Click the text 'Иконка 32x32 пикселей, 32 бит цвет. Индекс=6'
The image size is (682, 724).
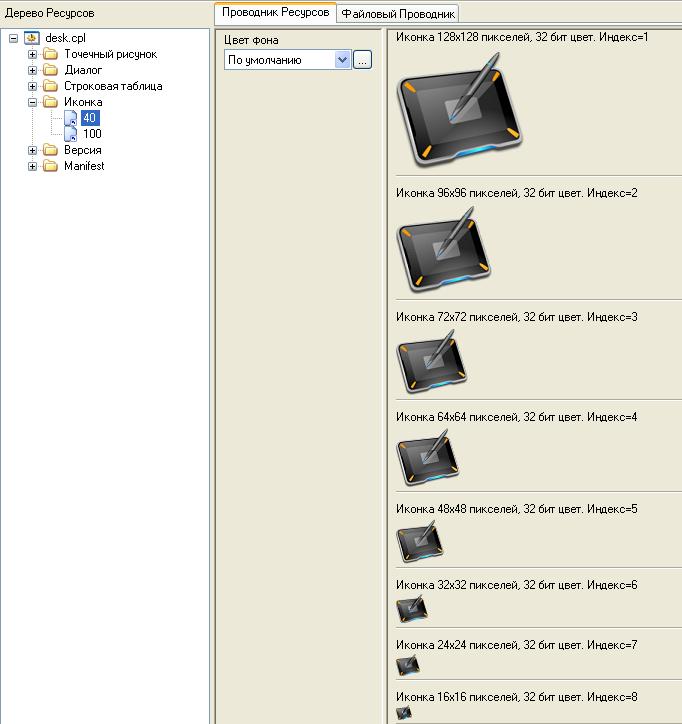(x=516, y=585)
